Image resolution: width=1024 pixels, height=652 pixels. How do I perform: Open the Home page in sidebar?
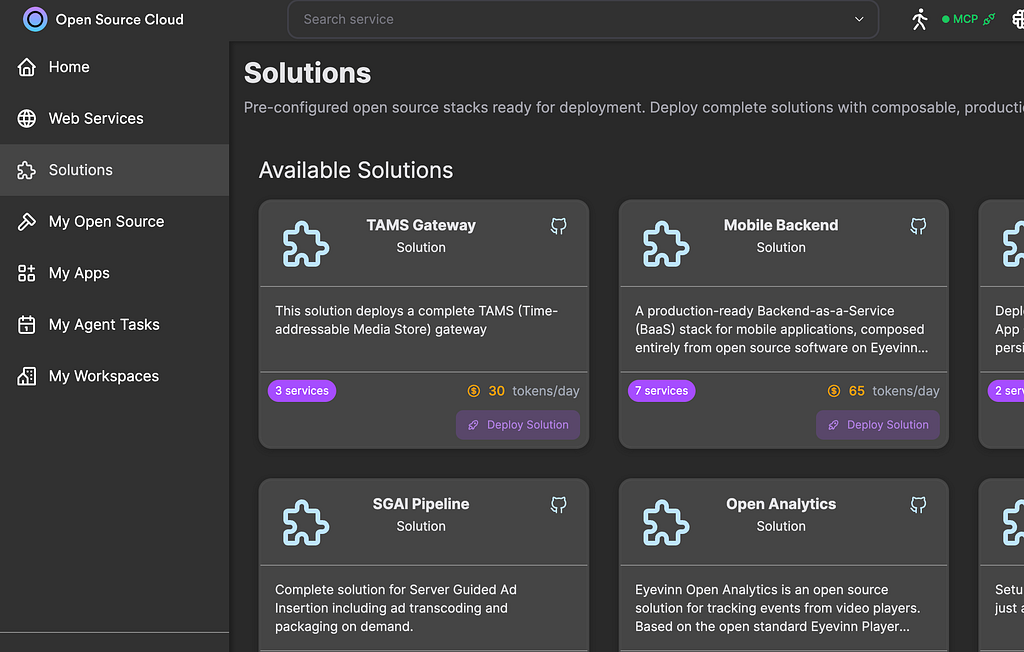pos(114,67)
